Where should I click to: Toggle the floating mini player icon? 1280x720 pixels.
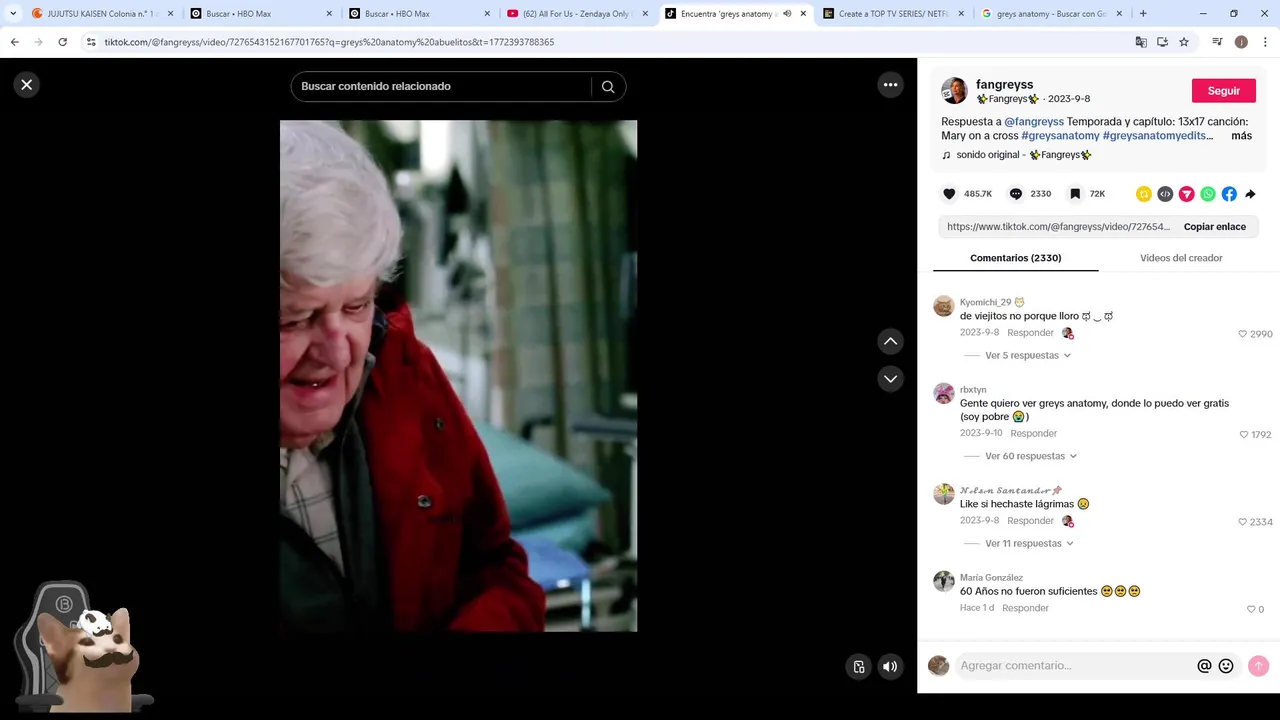[x=859, y=667]
